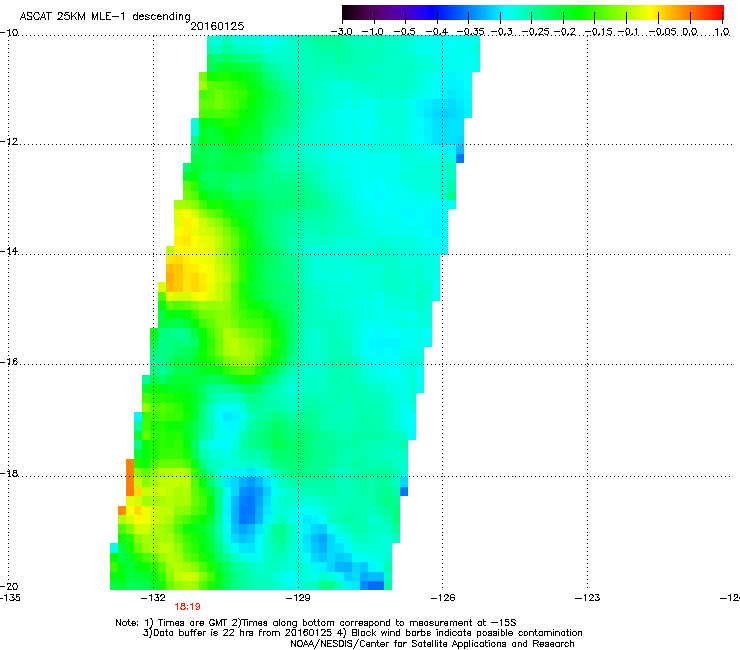Select the -126 longitude axis label
The height and width of the screenshot is (650, 740).
pyautogui.click(x=443, y=597)
